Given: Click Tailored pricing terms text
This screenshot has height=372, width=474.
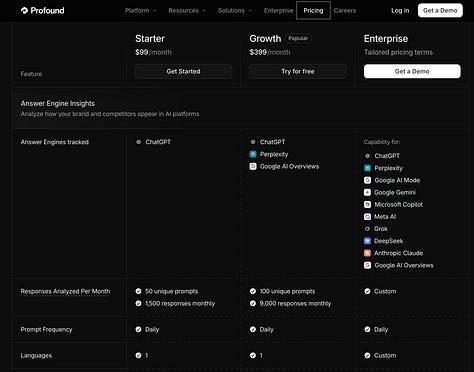Looking at the screenshot, I should [398, 52].
